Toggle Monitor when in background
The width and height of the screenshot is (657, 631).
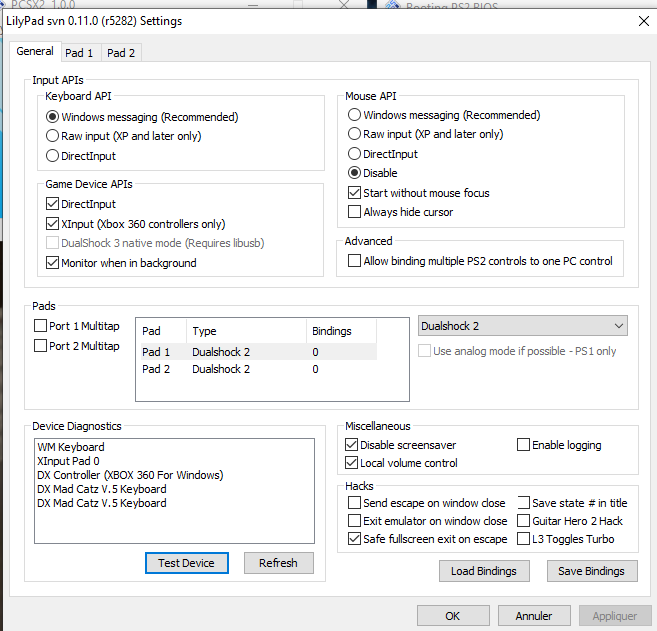[x=54, y=263]
